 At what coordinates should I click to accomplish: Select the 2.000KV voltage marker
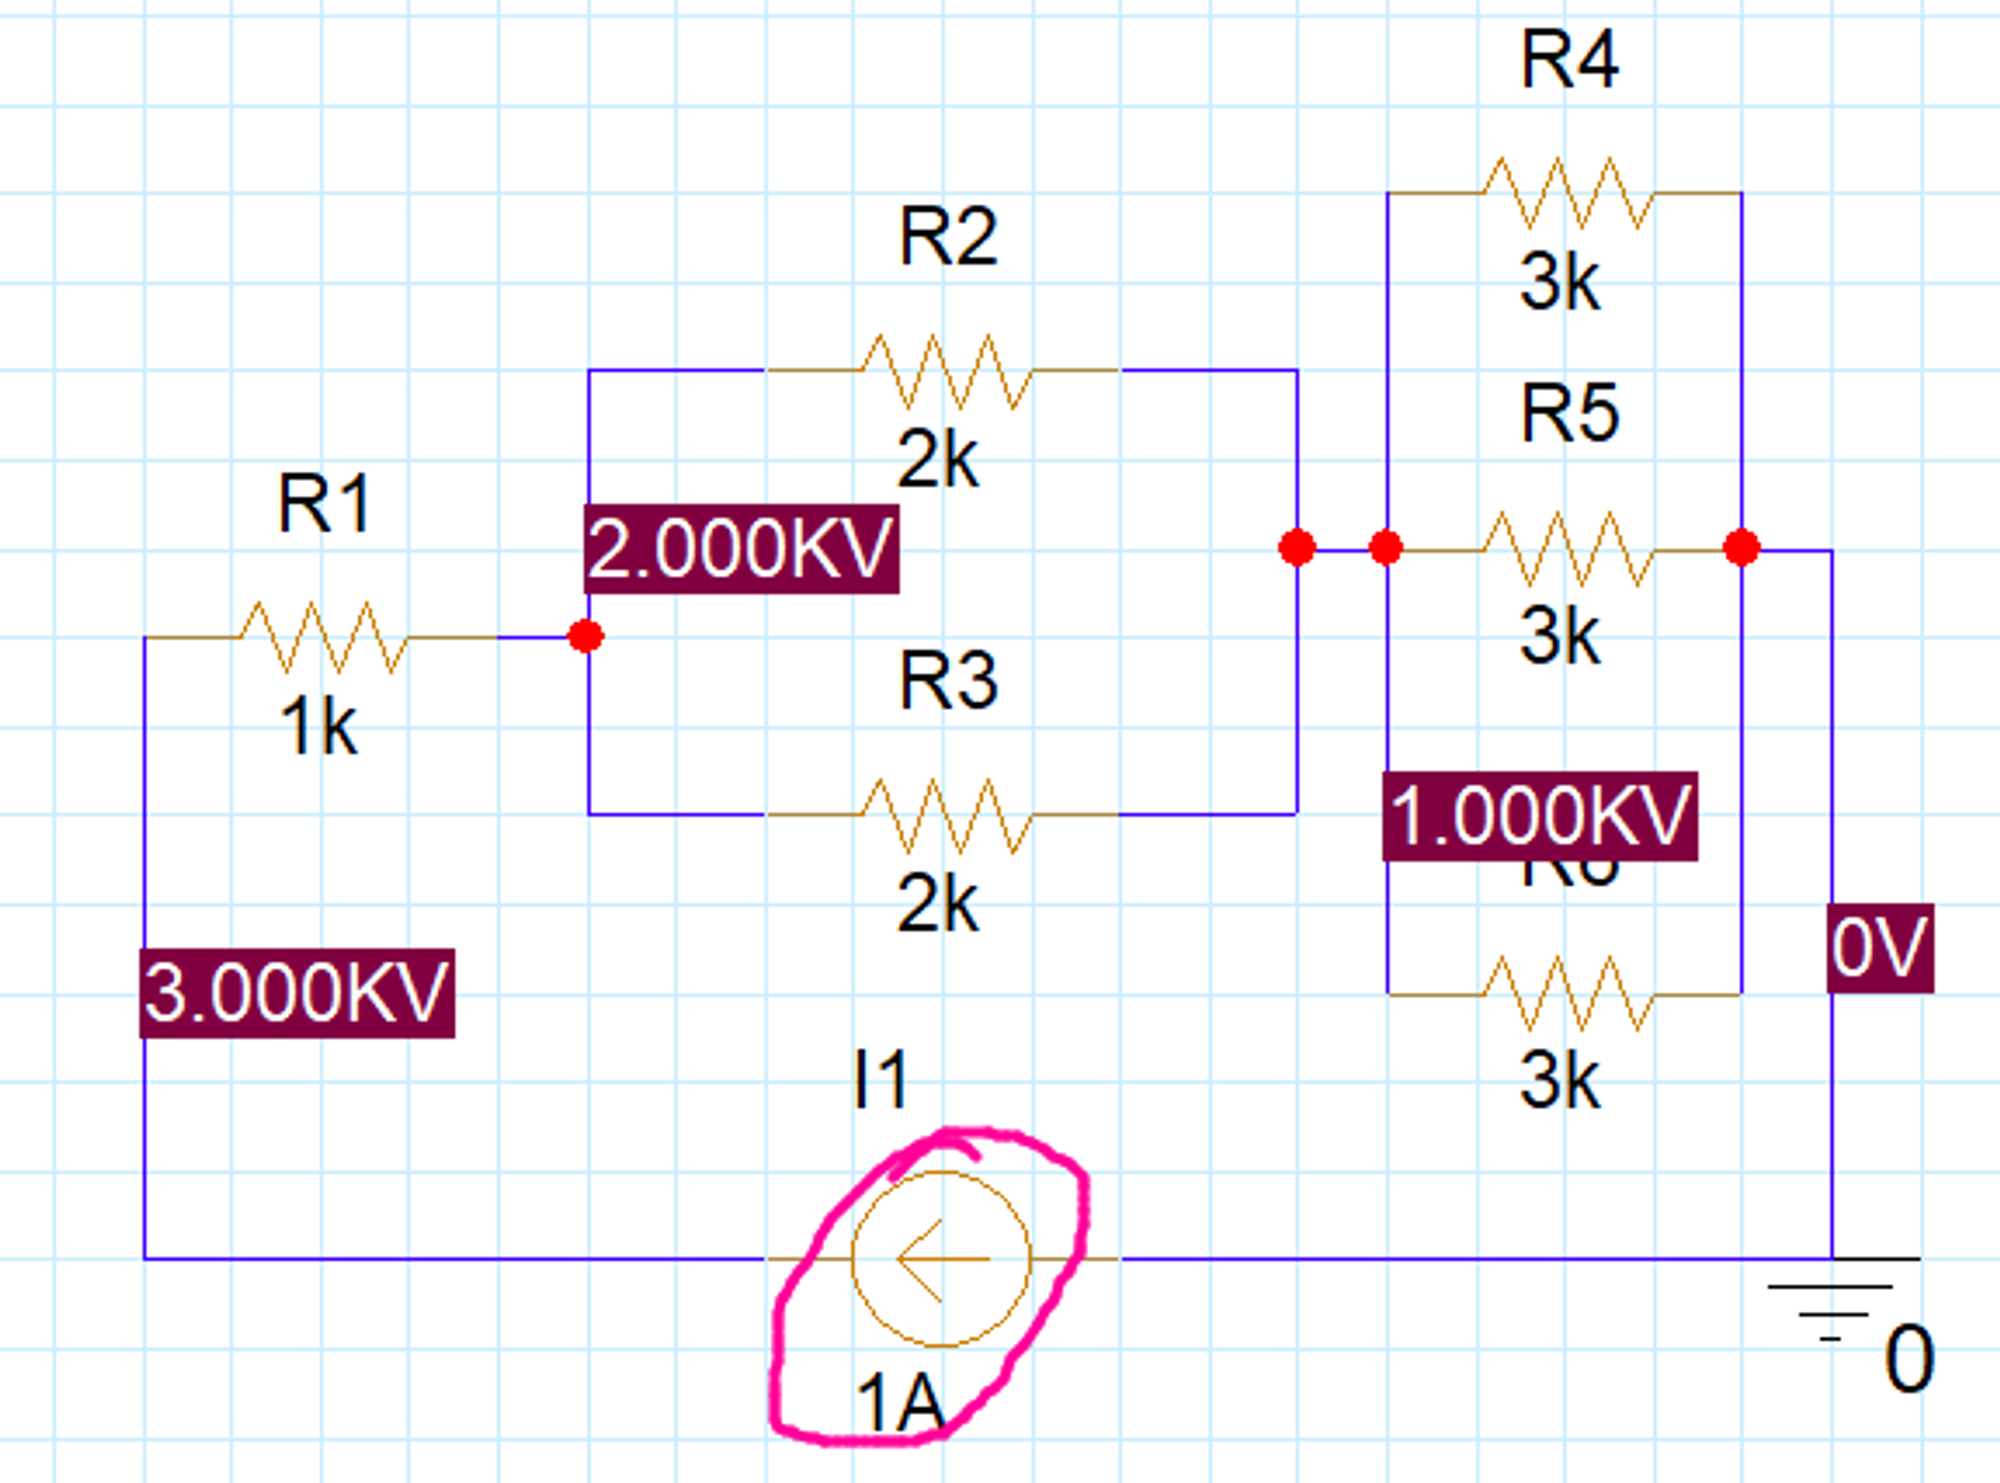click(x=741, y=549)
